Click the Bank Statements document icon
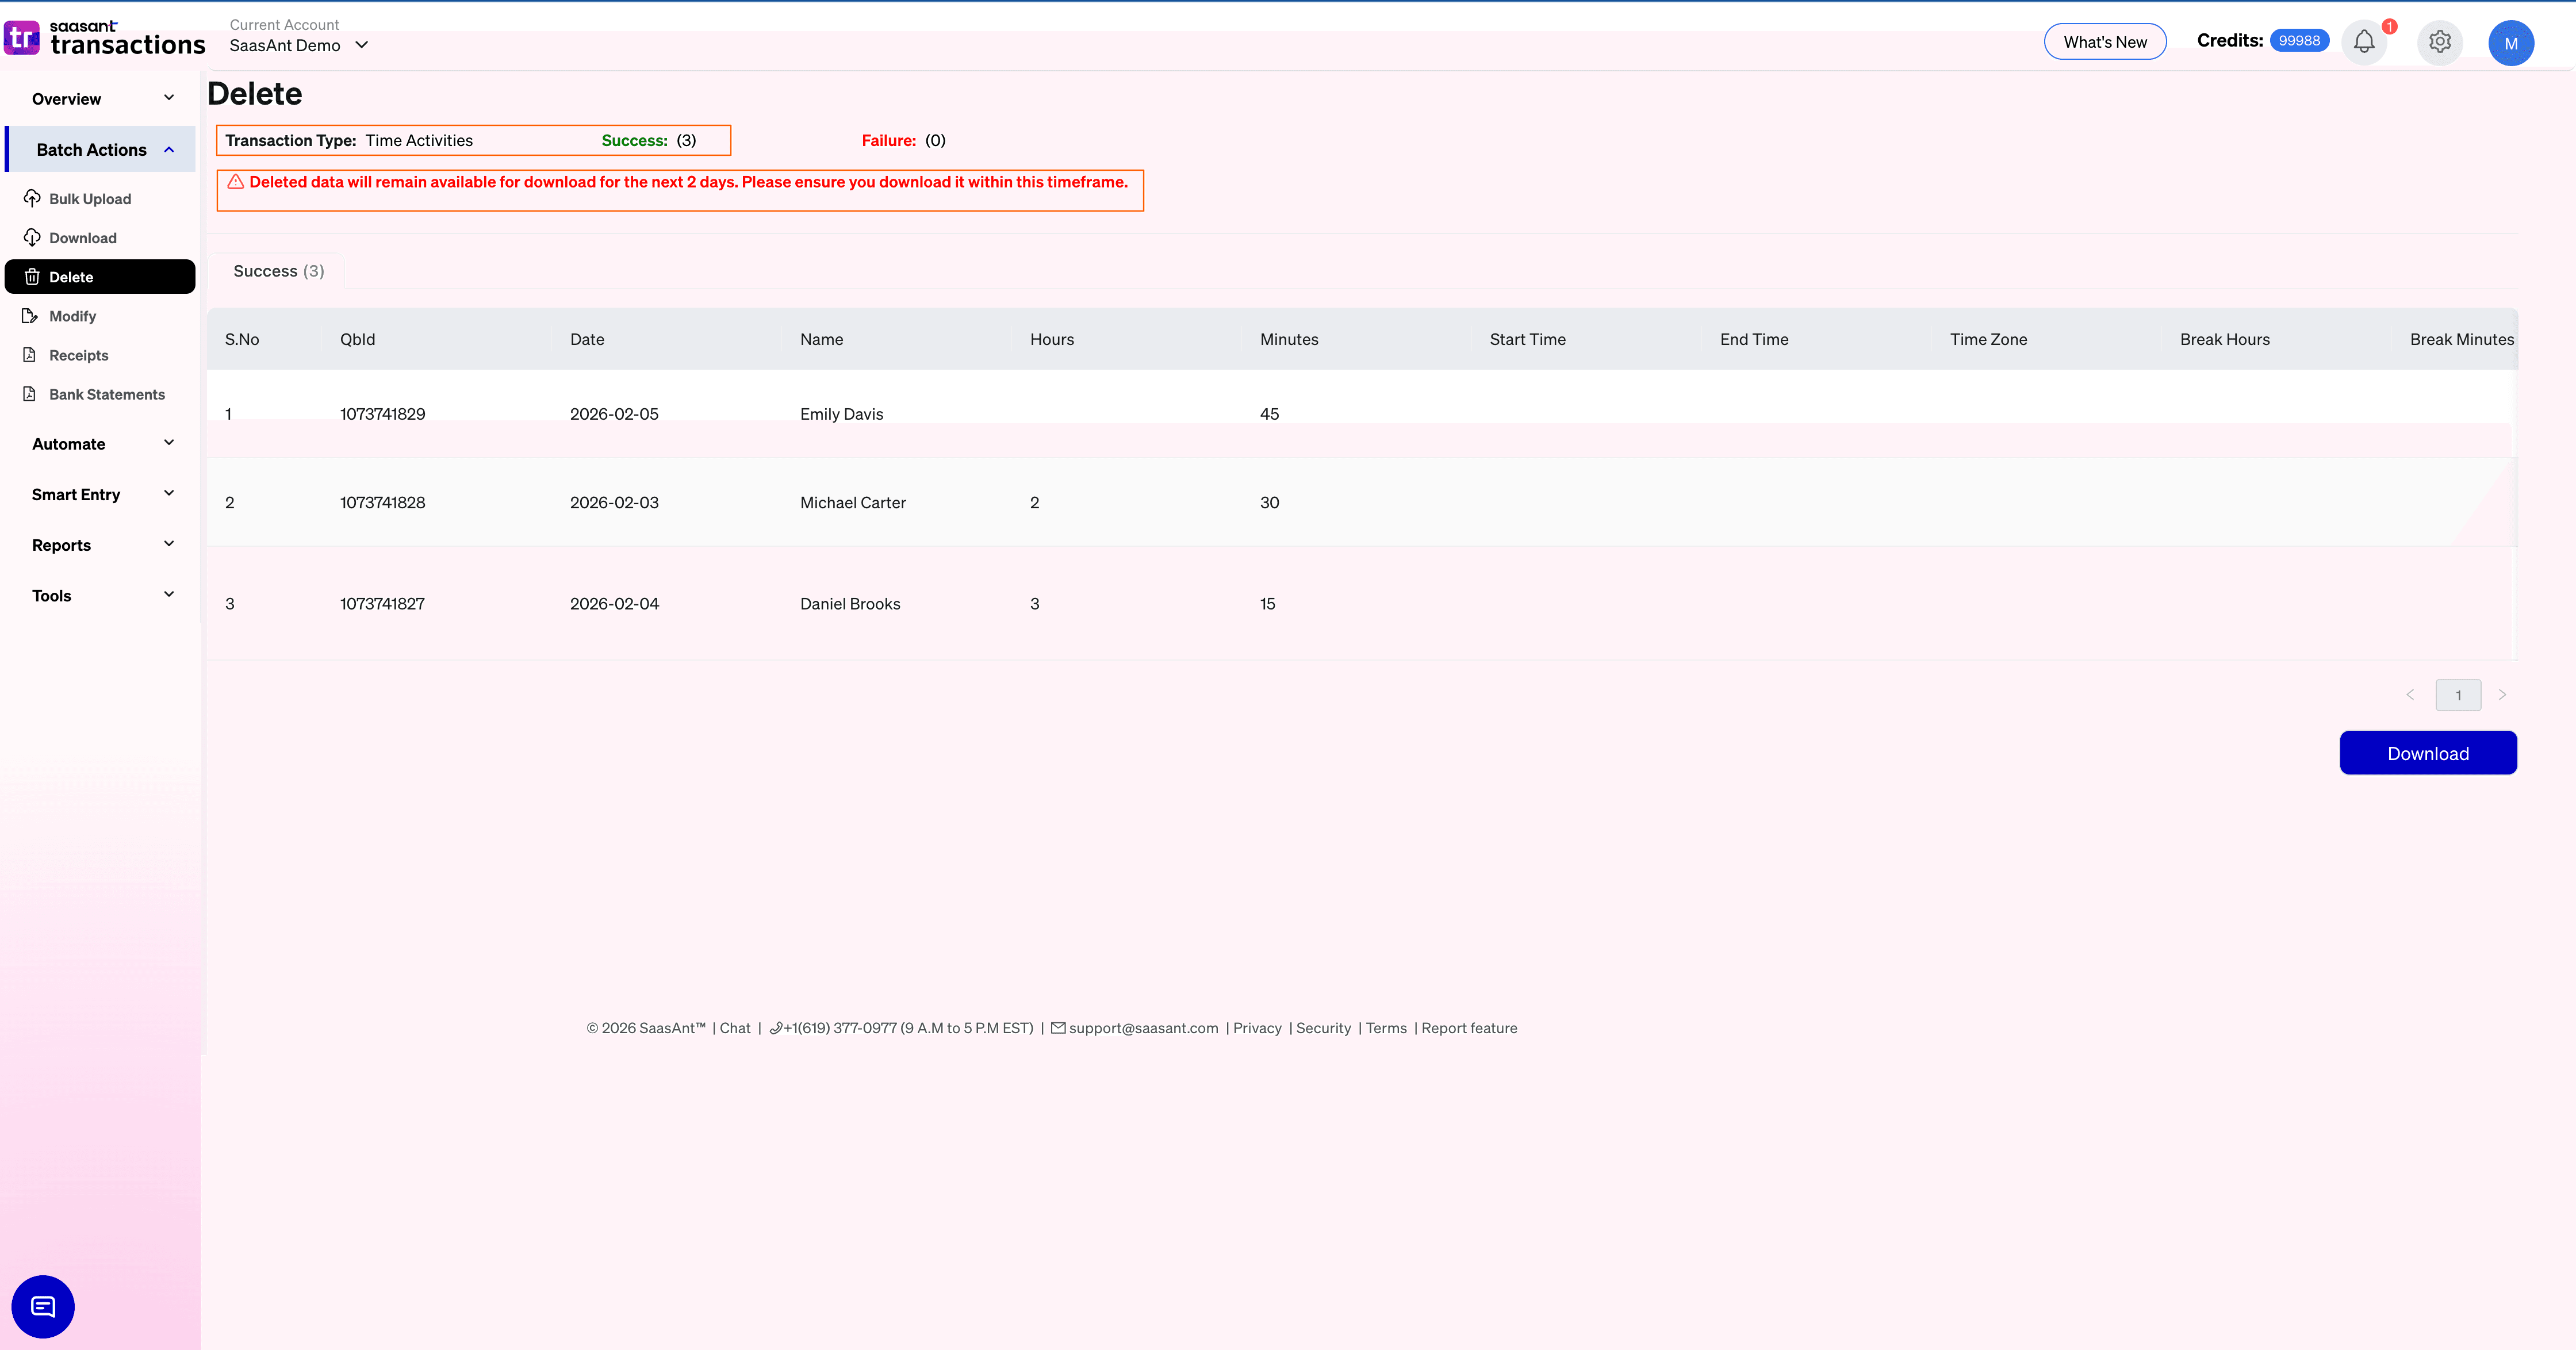Image resolution: width=2576 pixels, height=1350 pixels. click(x=32, y=394)
